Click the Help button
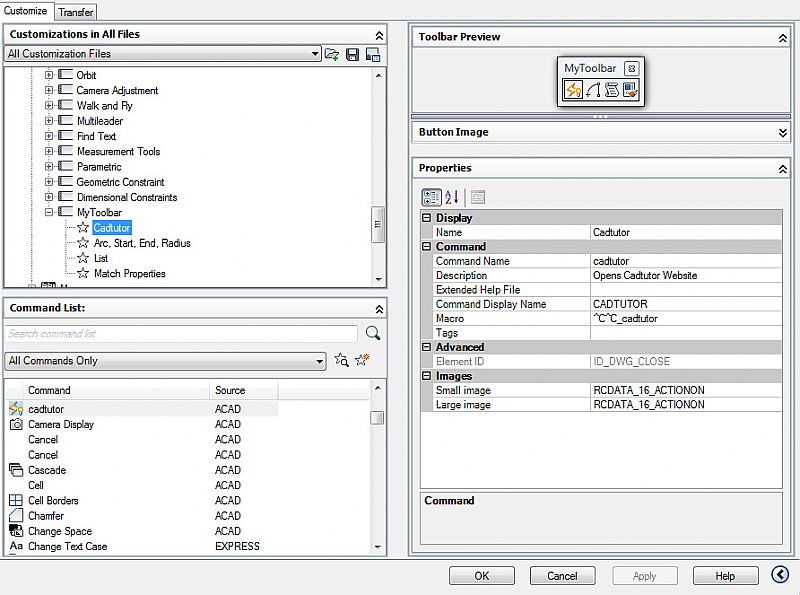Viewport: 800px width, 595px height. click(x=725, y=575)
